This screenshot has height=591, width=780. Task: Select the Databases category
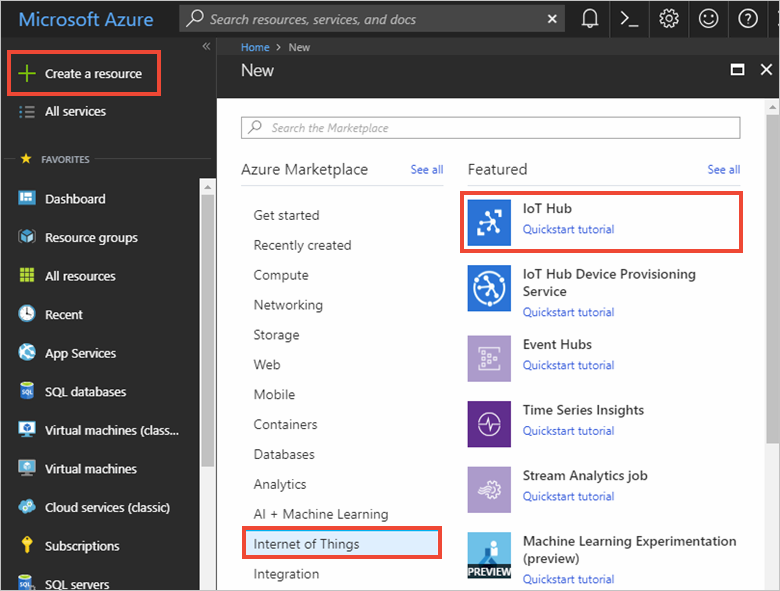click(x=284, y=454)
